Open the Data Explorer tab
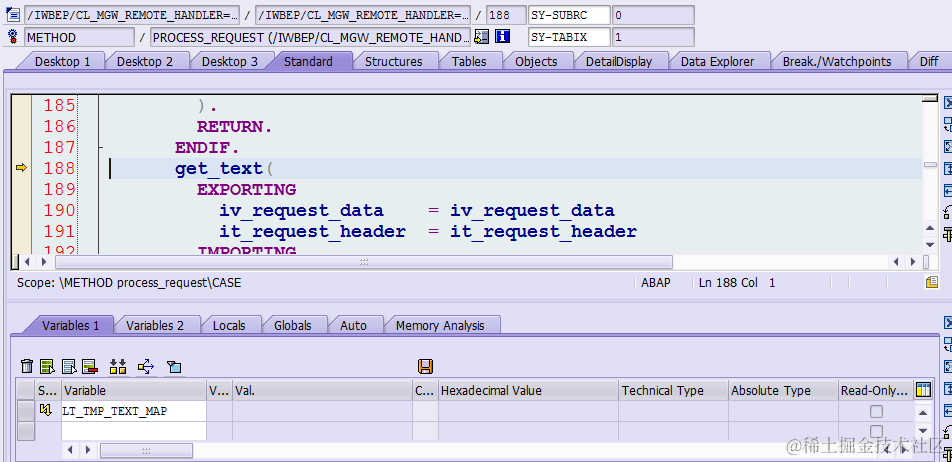 (x=717, y=61)
